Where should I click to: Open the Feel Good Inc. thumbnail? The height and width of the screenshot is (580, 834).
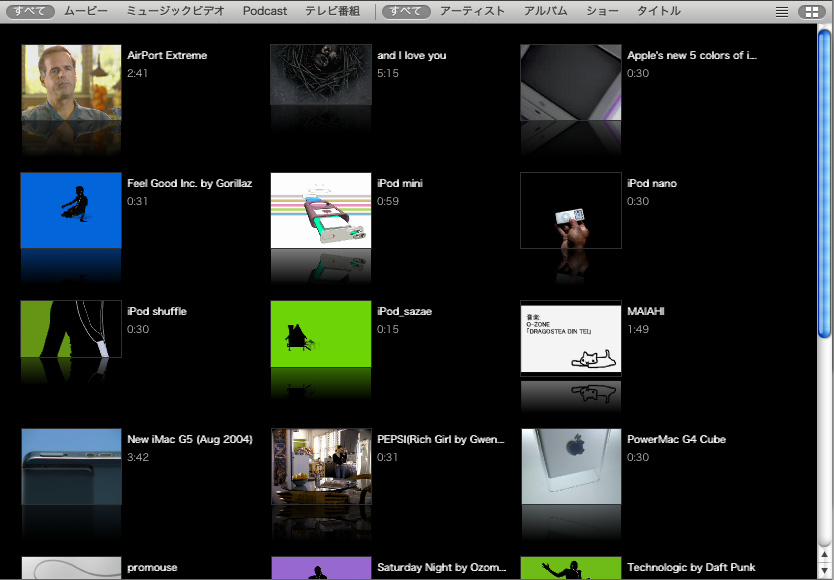click(x=71, y=210)
